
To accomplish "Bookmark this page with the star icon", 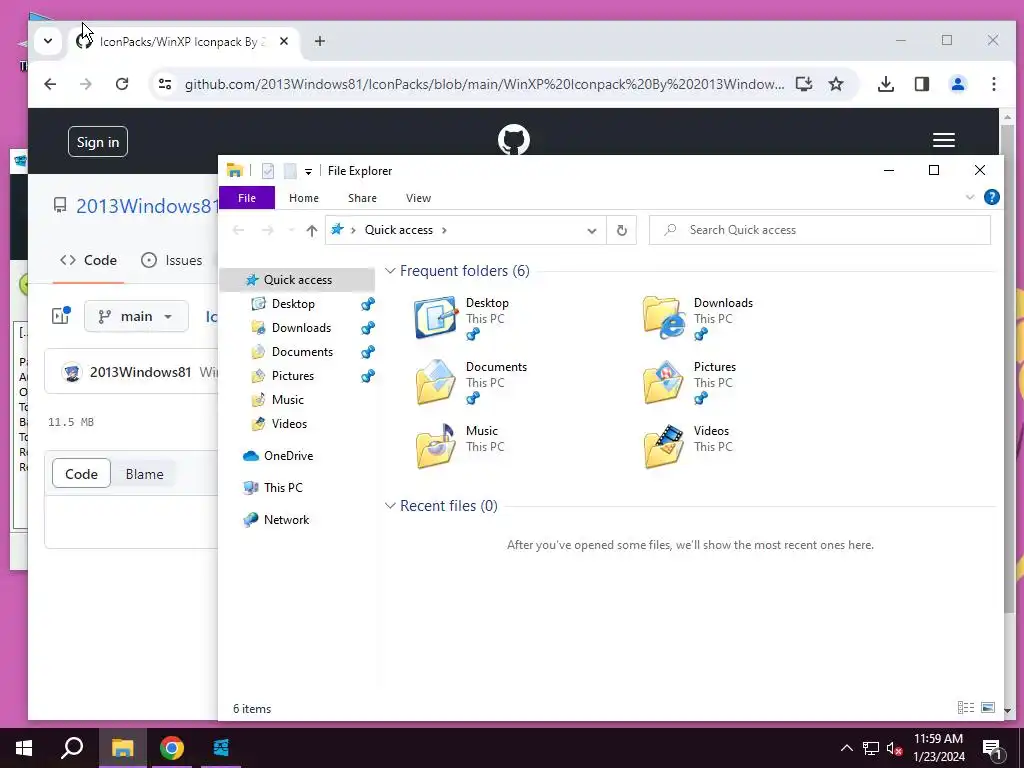I will pos(836,84).
